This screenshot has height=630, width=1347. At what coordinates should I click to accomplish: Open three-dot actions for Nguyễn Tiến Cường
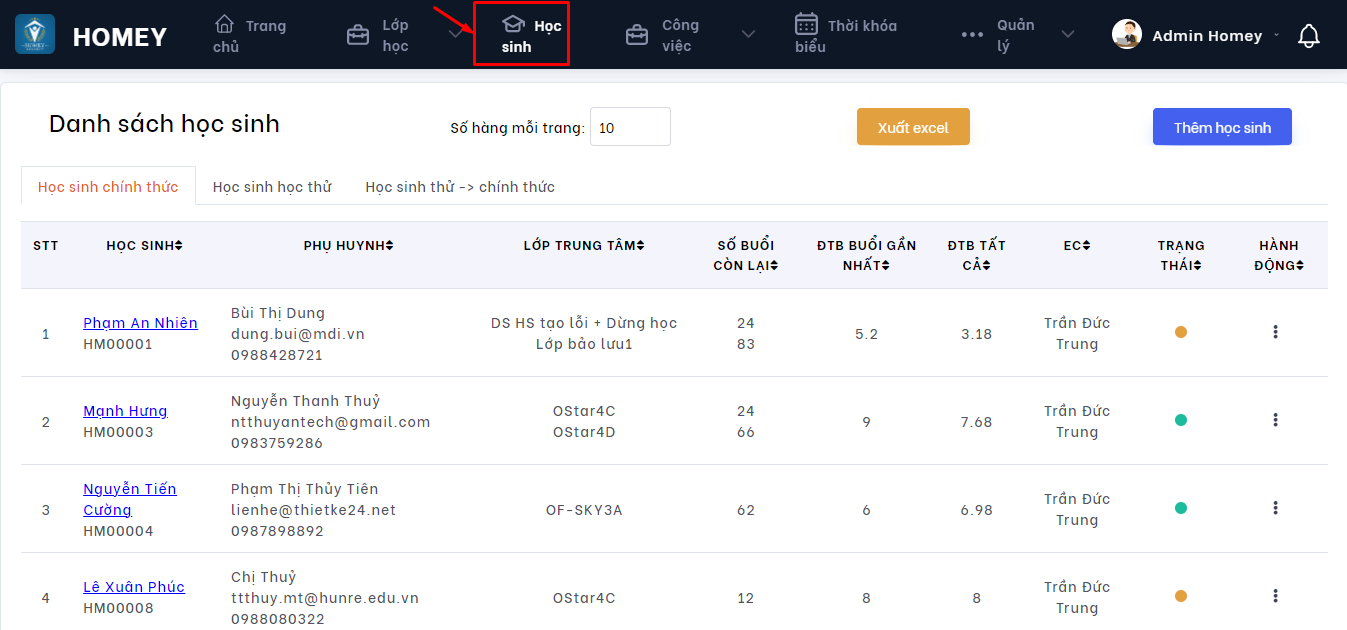point(1275,508)
